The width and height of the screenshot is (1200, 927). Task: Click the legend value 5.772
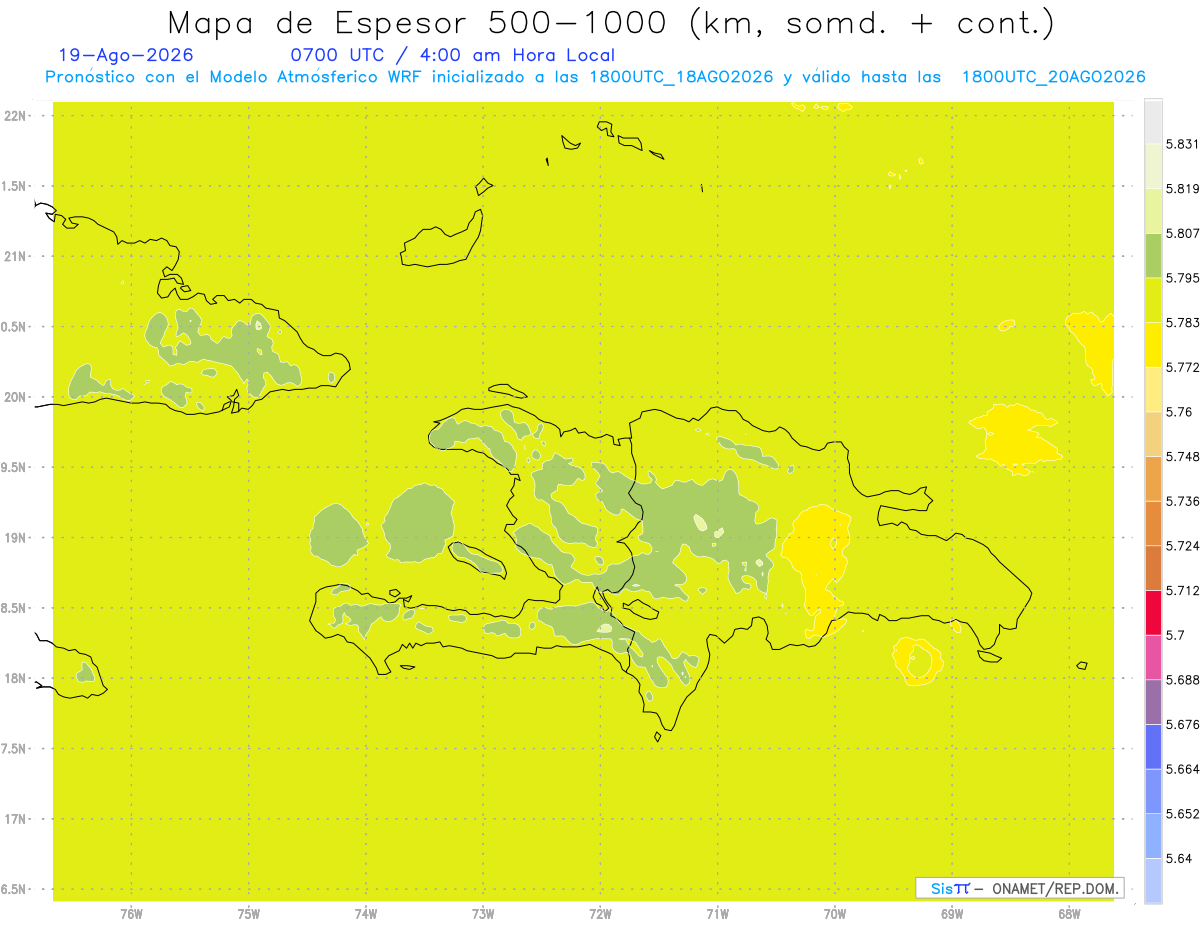(x=1182, y=367)
